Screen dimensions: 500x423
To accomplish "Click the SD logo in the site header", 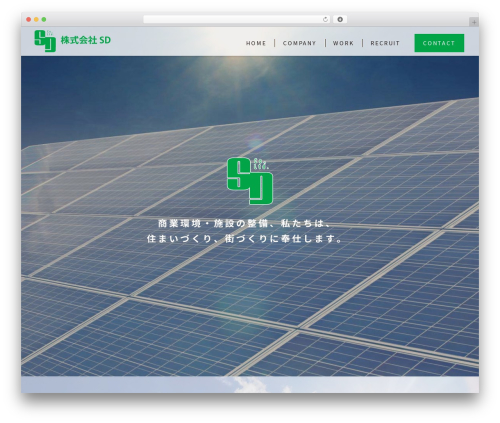I will click(45, 41).
